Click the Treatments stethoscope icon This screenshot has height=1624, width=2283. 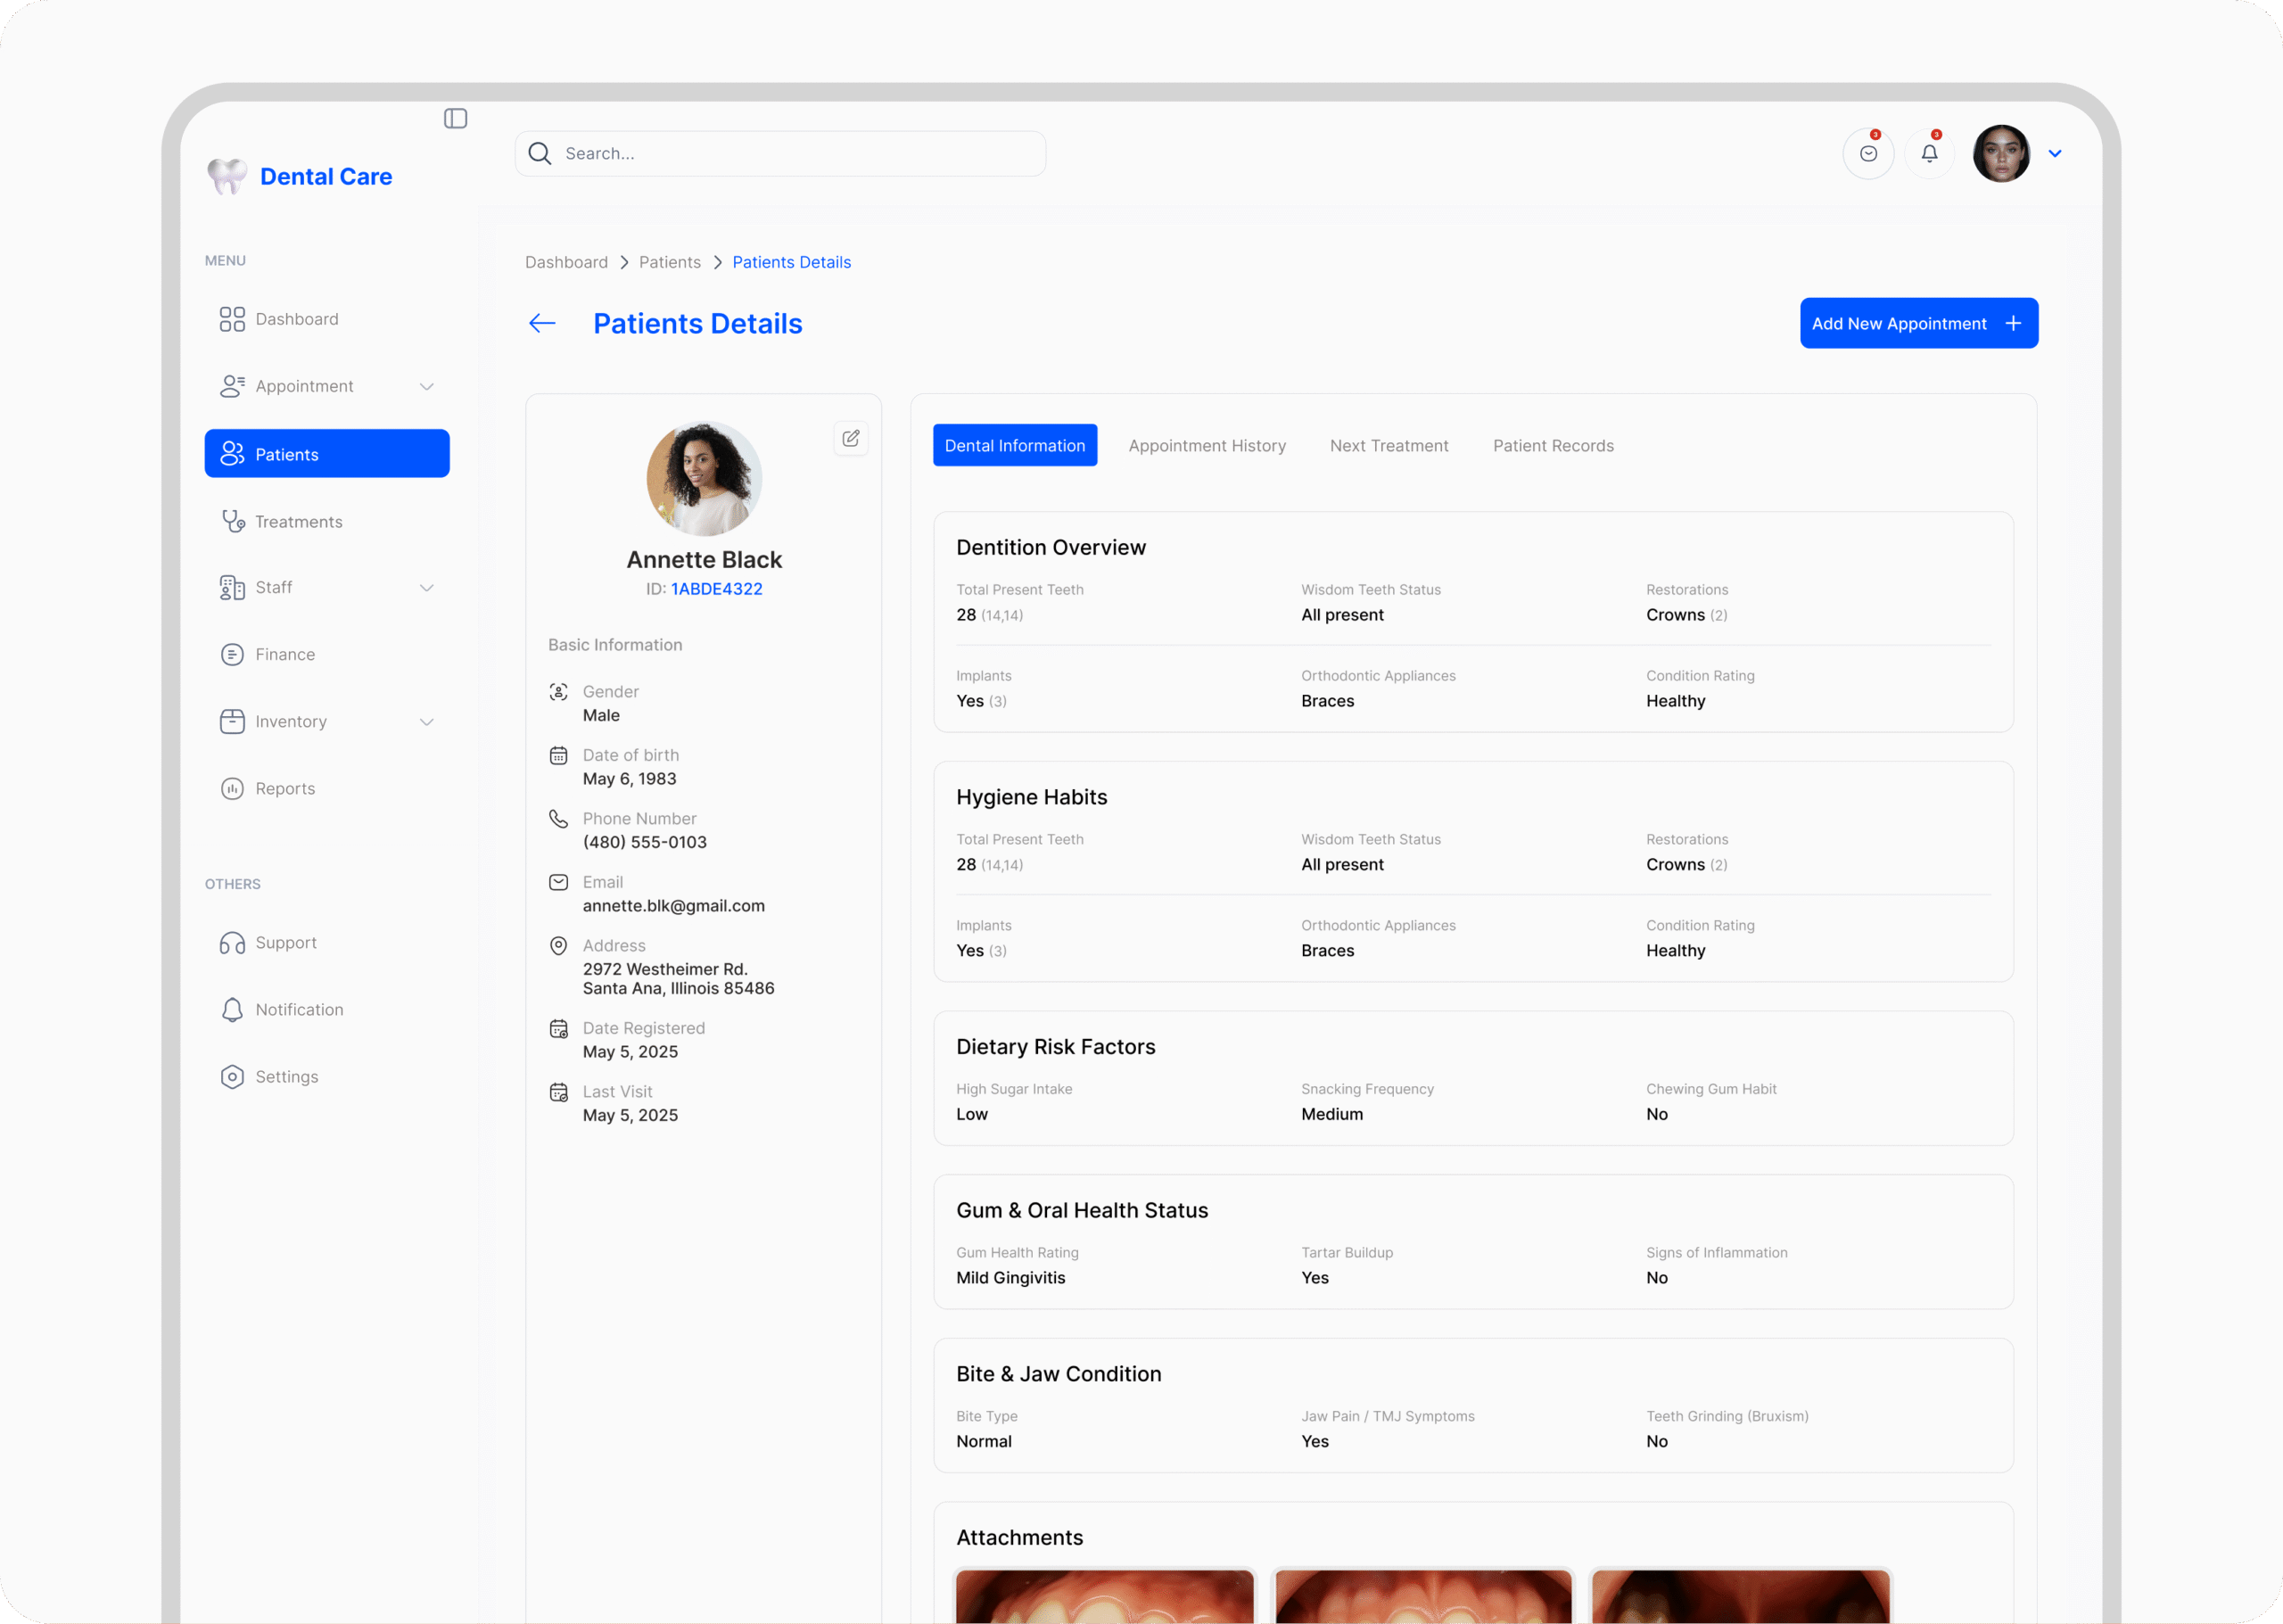tap(233, 521)
